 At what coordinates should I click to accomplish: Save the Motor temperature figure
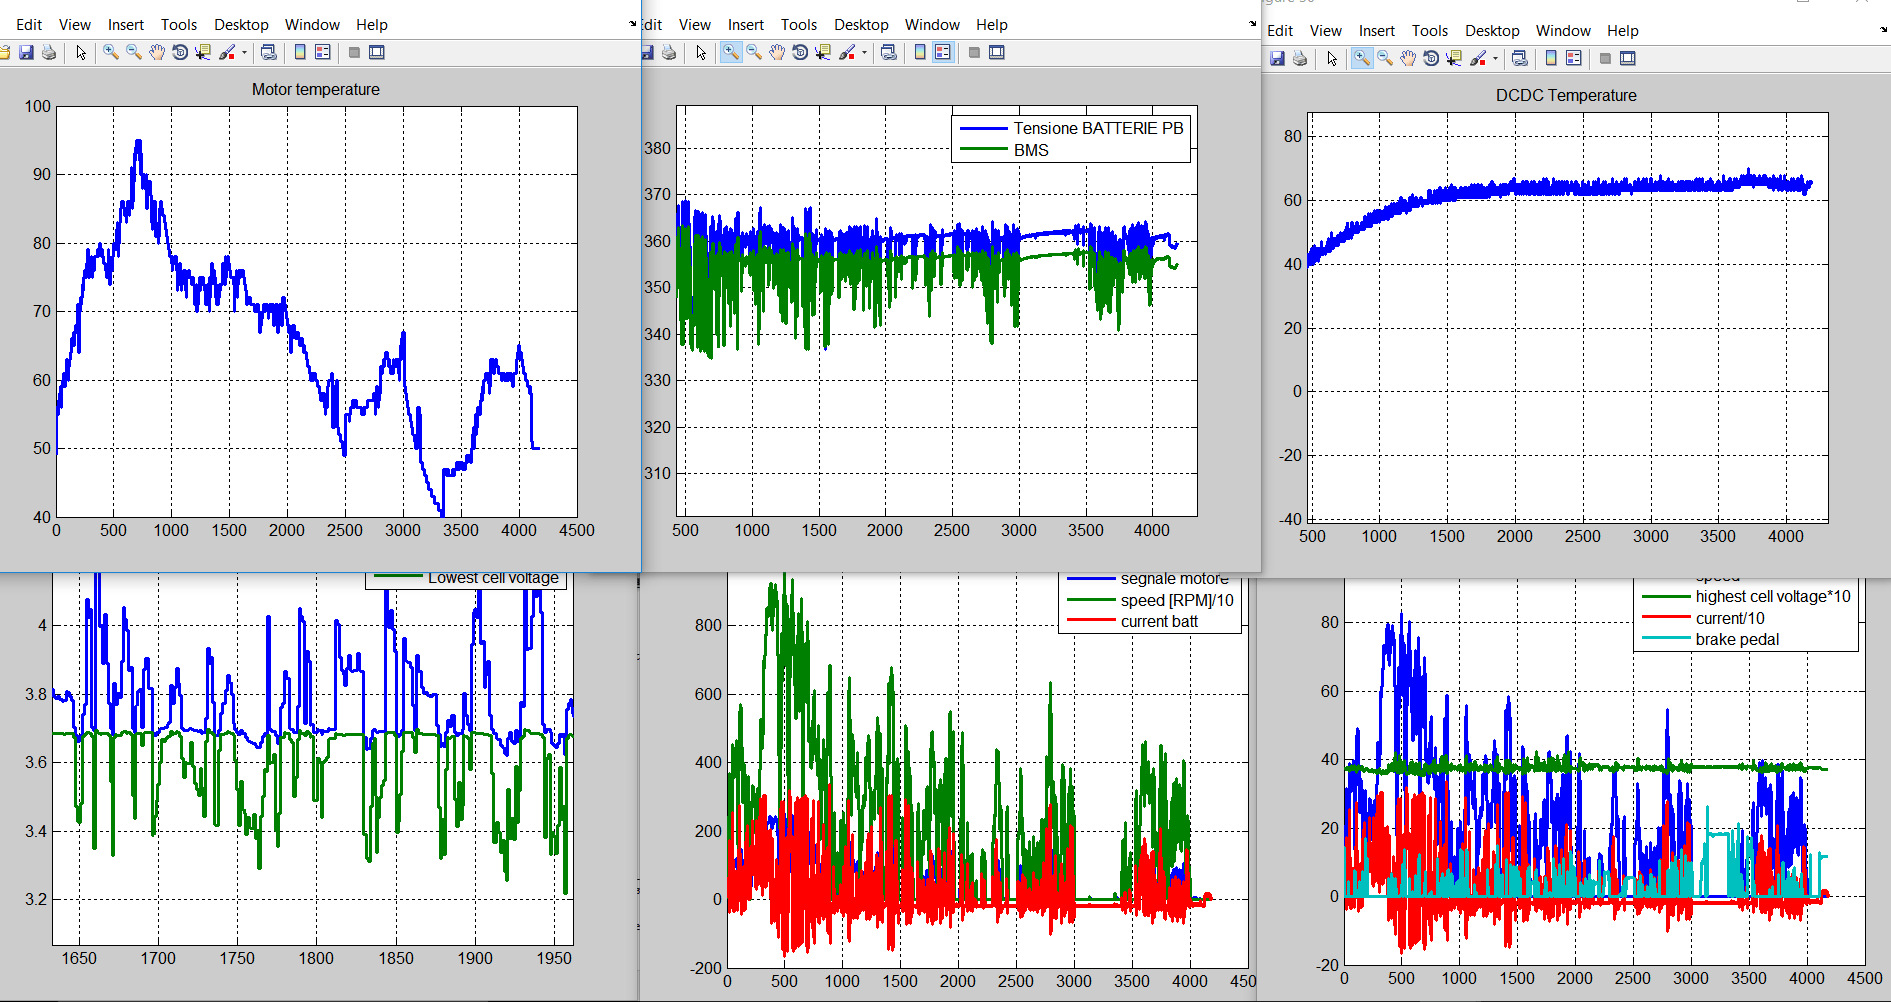tap(26, 53)
